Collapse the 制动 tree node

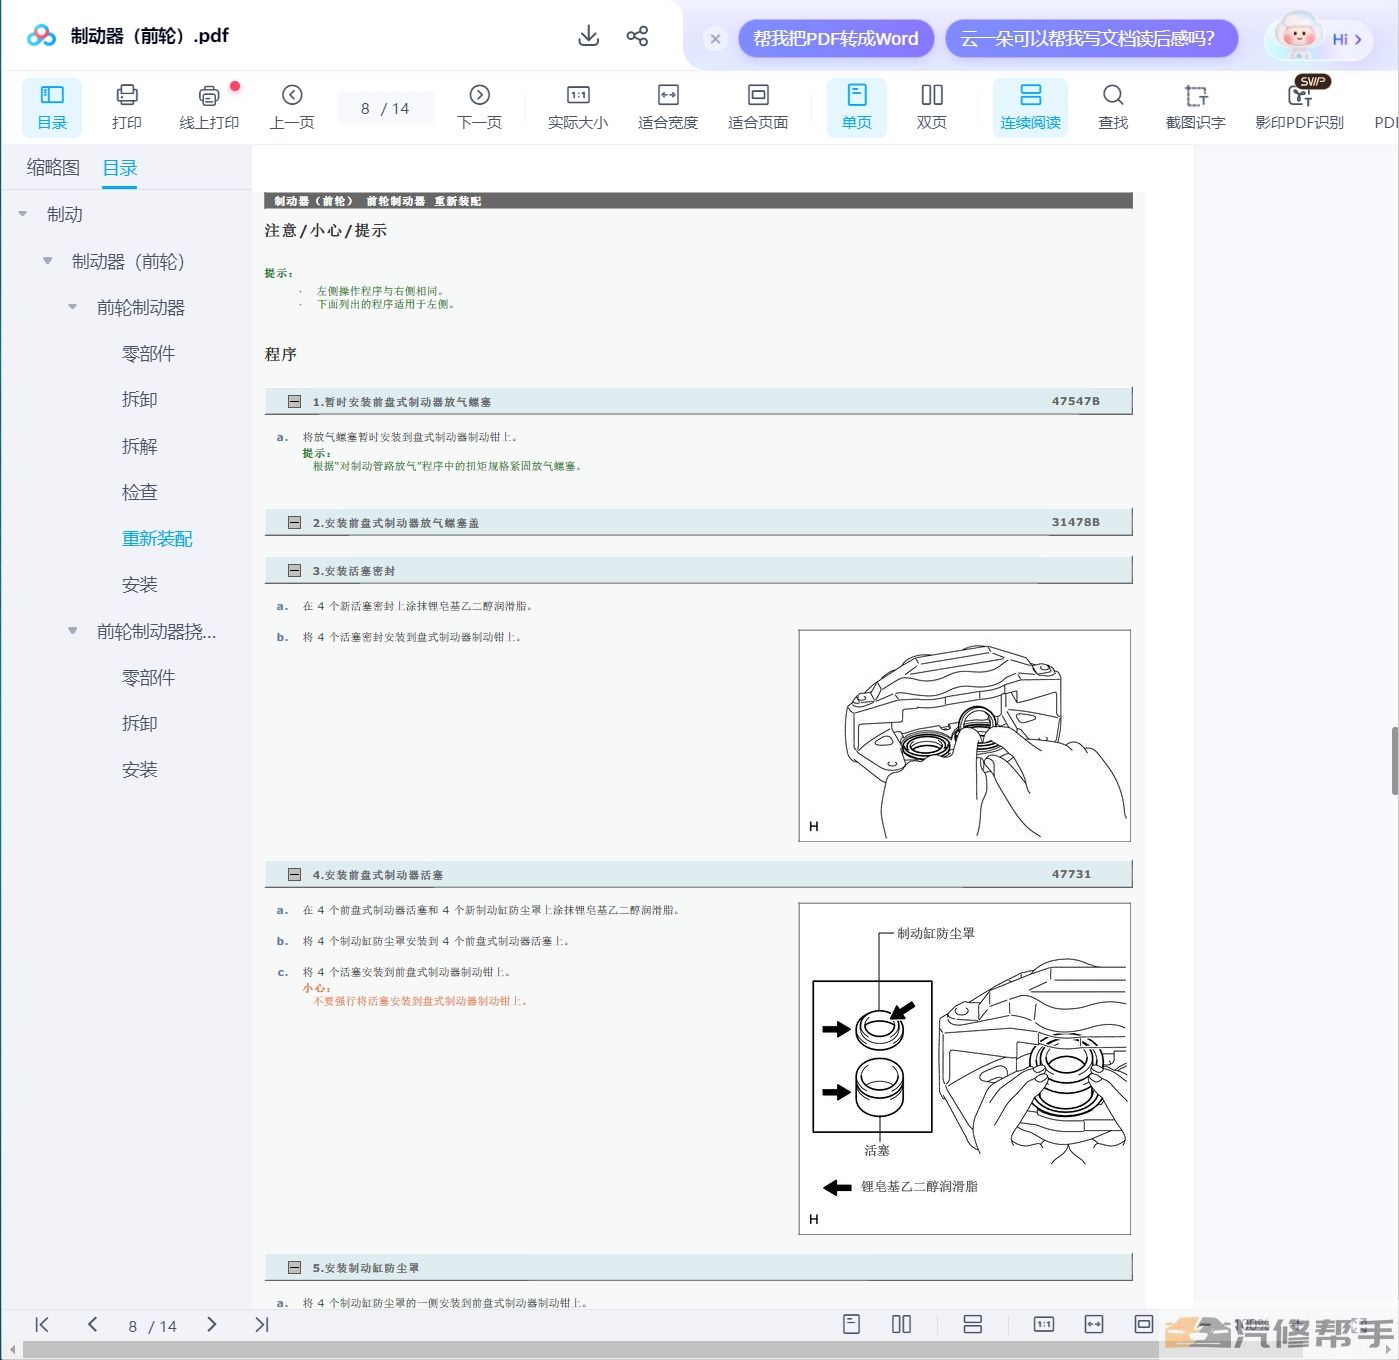23,214
